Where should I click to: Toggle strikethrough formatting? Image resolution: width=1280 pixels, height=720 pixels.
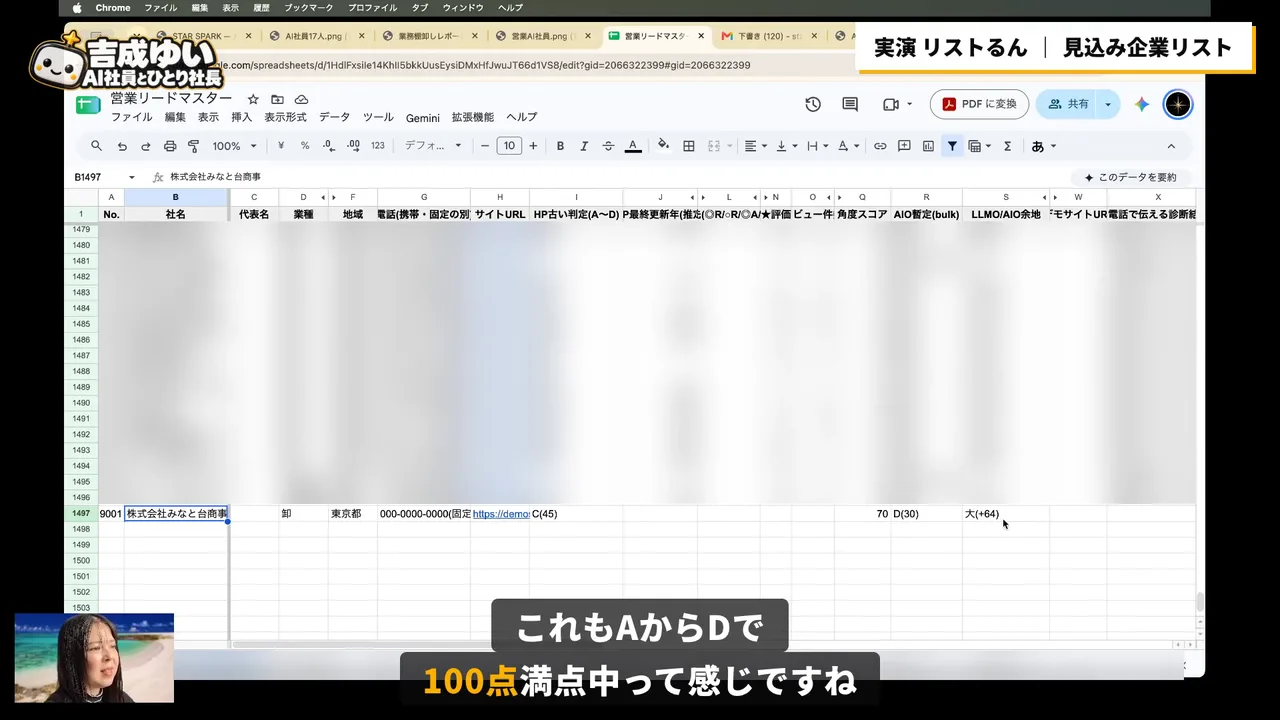coord(608,146)
